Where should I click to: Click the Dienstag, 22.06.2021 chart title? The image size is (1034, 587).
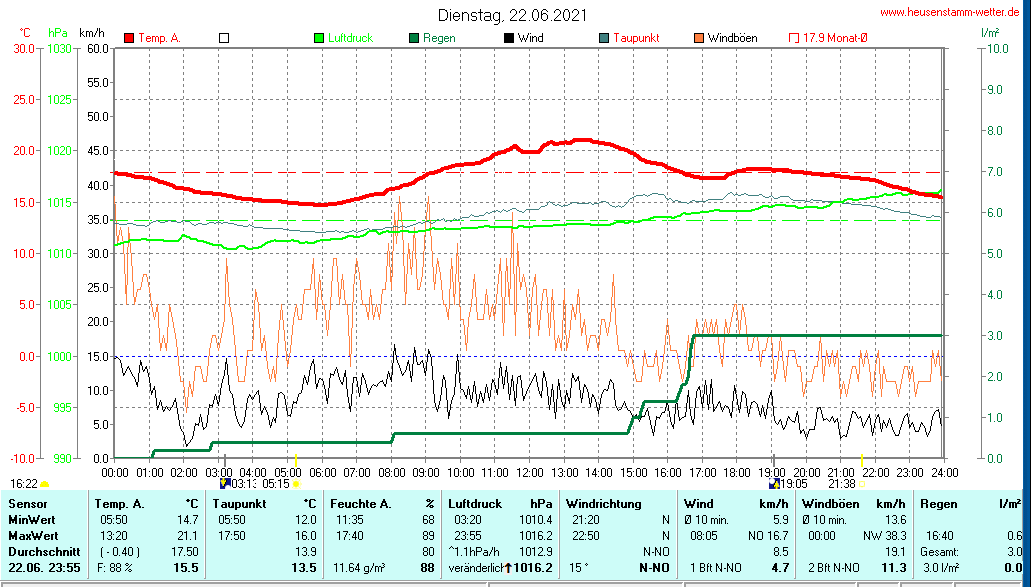click(512, 15)
